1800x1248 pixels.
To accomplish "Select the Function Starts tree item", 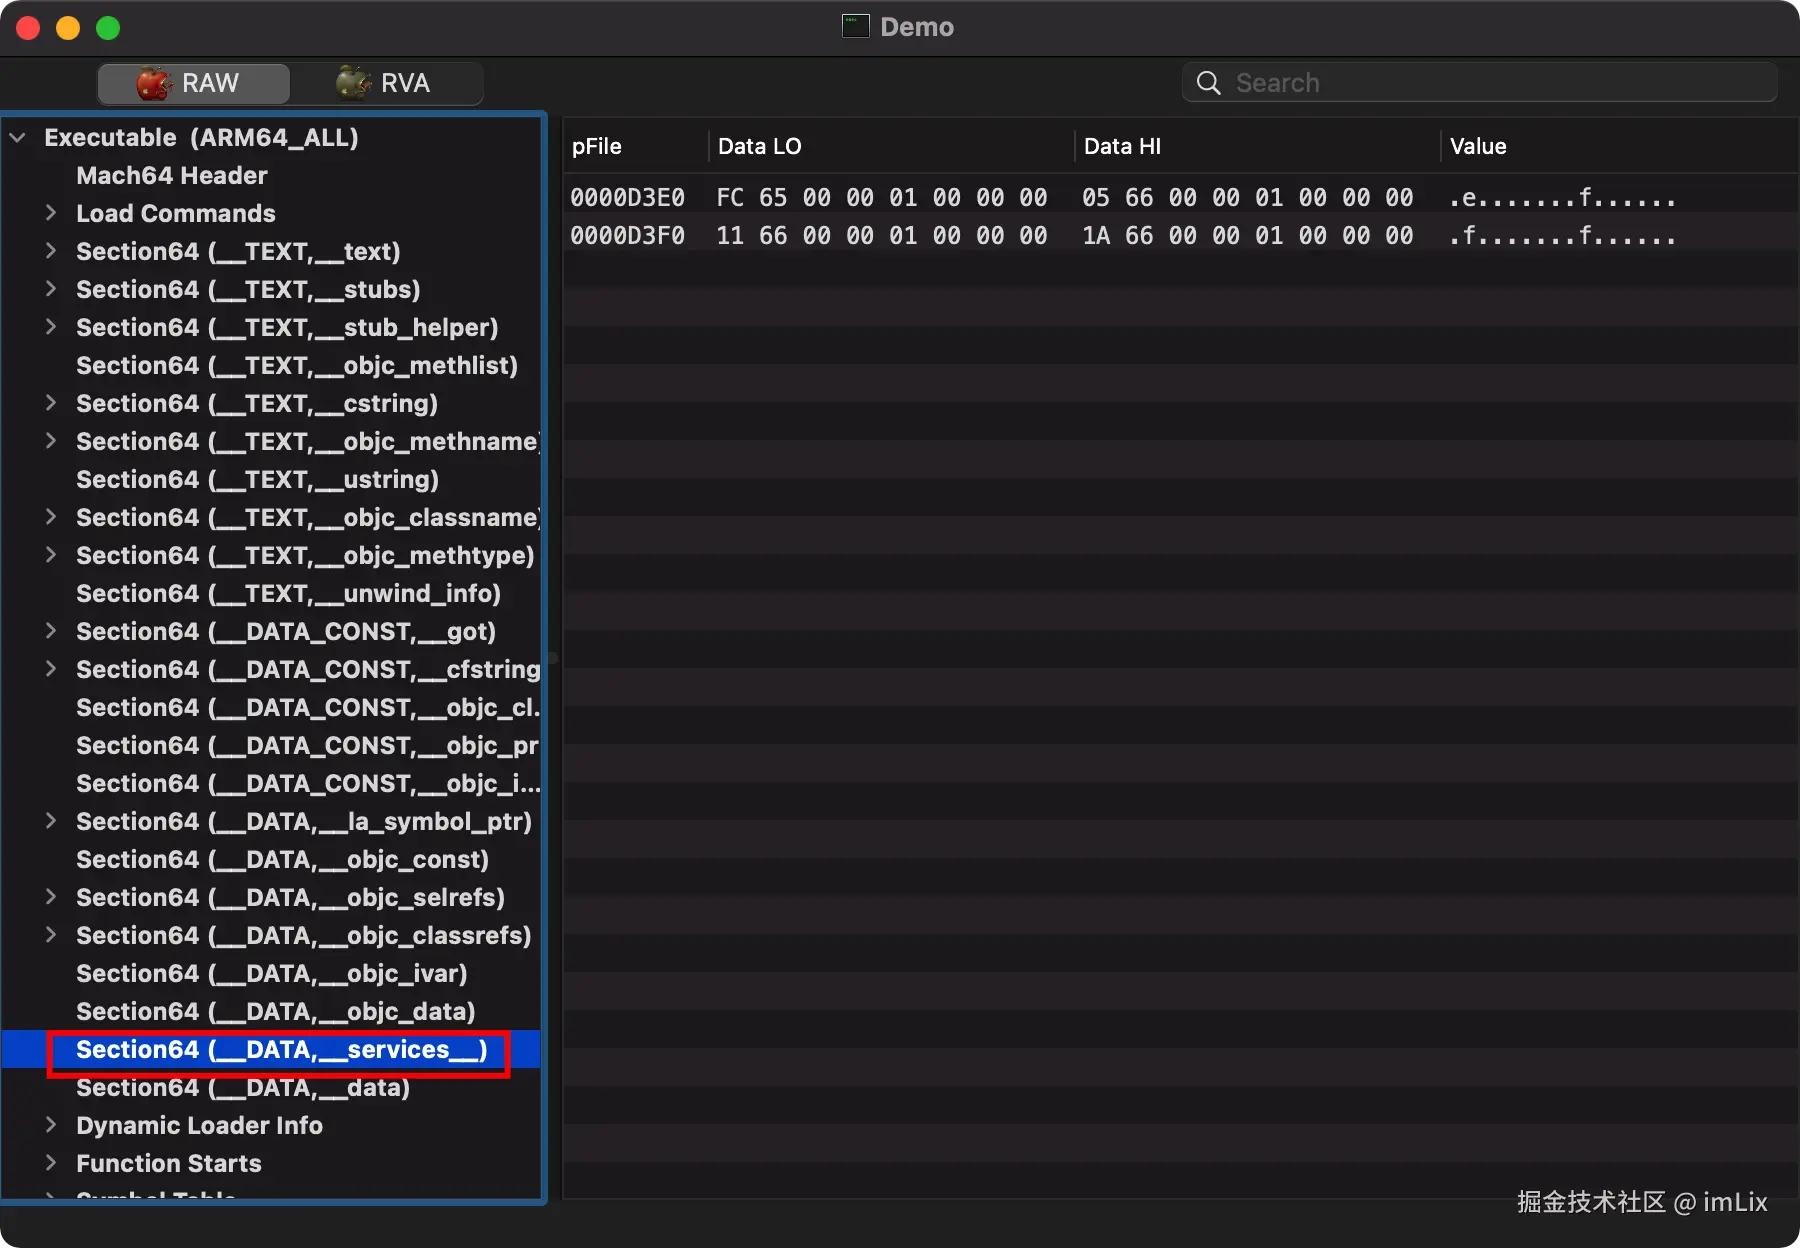I will coord(169,1164).
